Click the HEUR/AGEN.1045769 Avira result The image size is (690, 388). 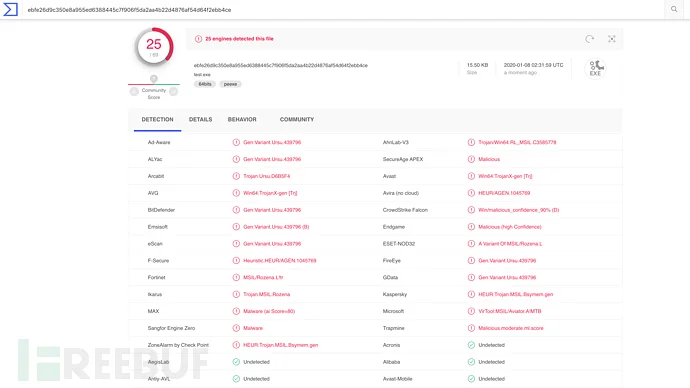point(504,193)
